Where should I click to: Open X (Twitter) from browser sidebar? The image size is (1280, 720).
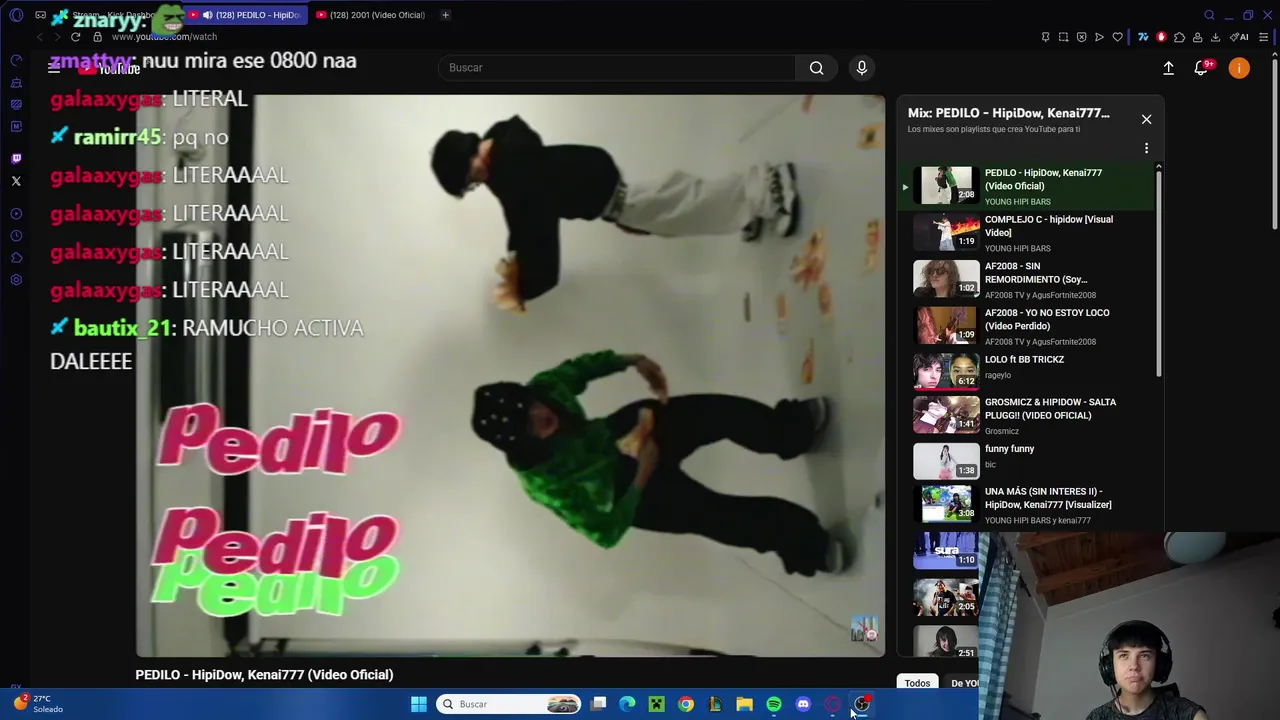coord(16,181)
